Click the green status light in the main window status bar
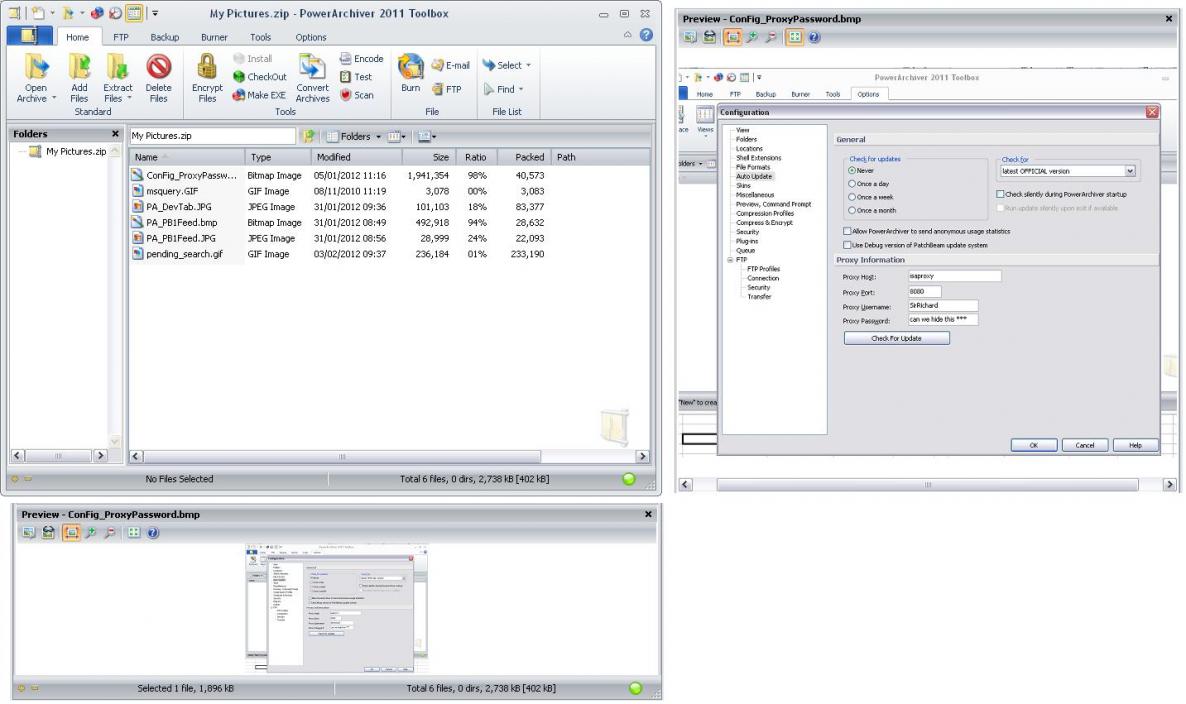 pos(629,479)
